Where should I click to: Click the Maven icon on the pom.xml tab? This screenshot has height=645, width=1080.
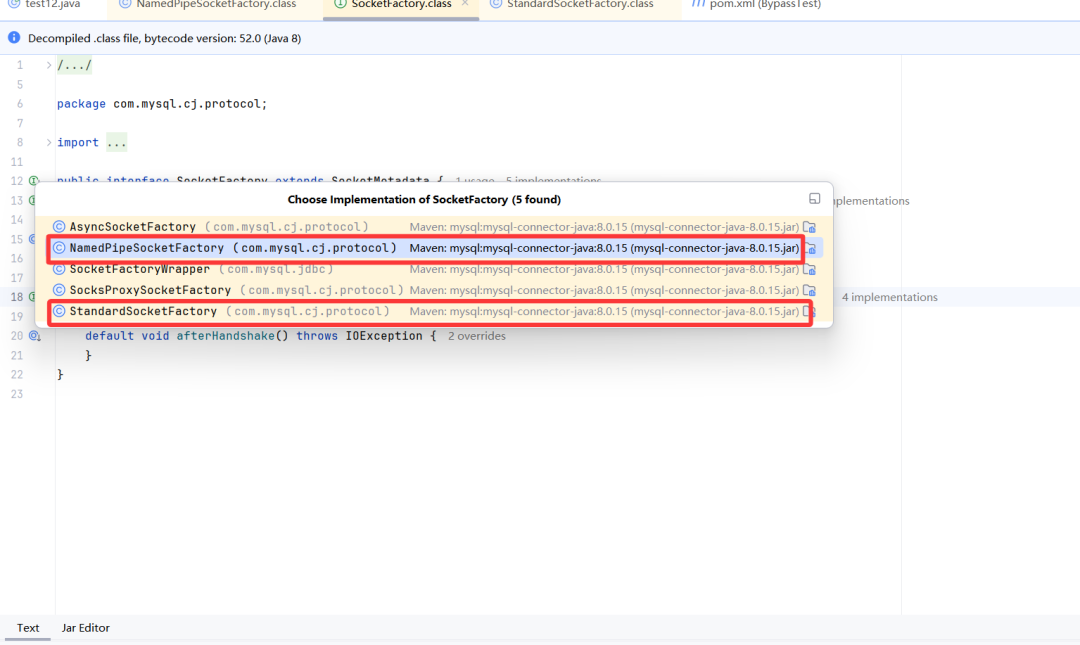coord(698,4)
